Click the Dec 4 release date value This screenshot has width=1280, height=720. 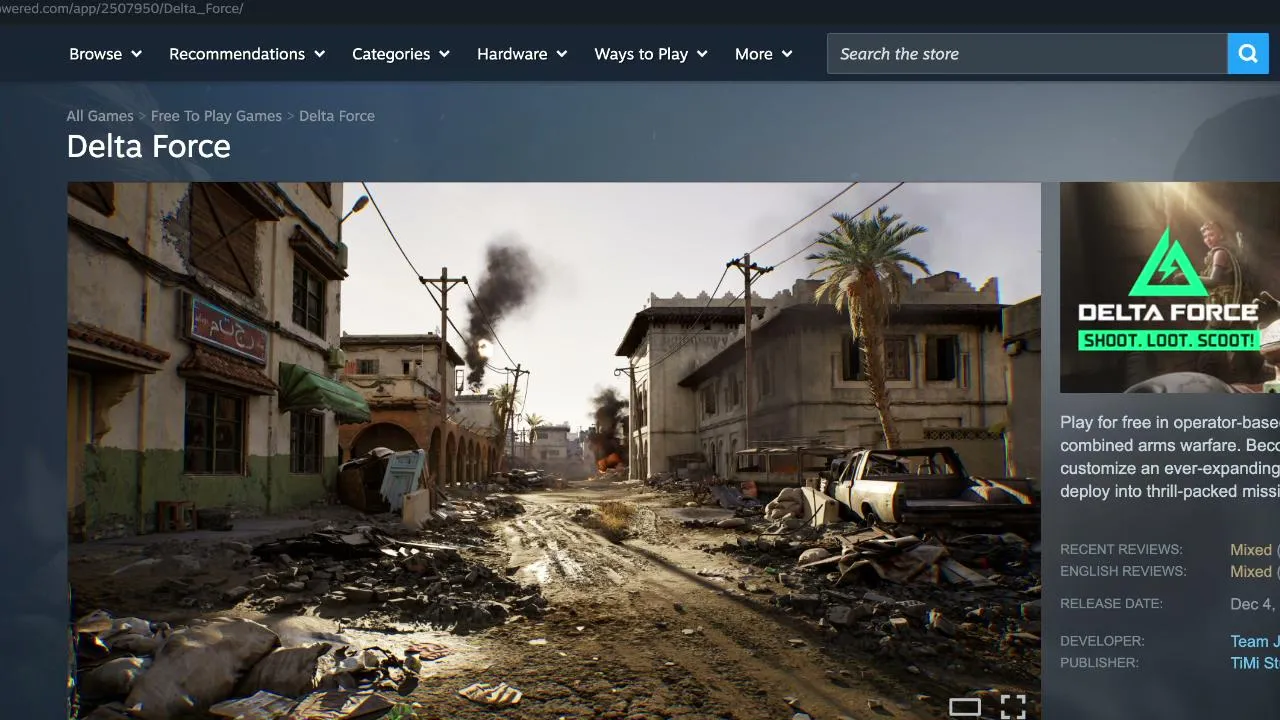point(1255,604)
